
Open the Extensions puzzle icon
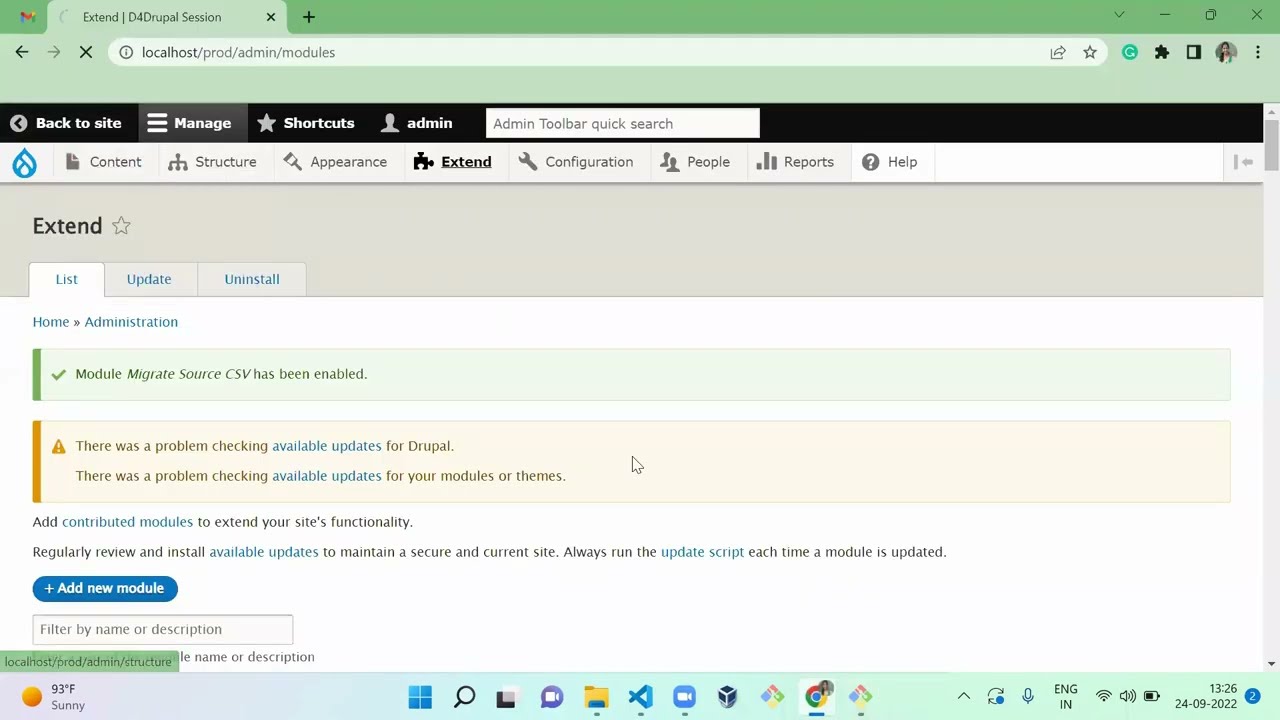pos(1162,52)
